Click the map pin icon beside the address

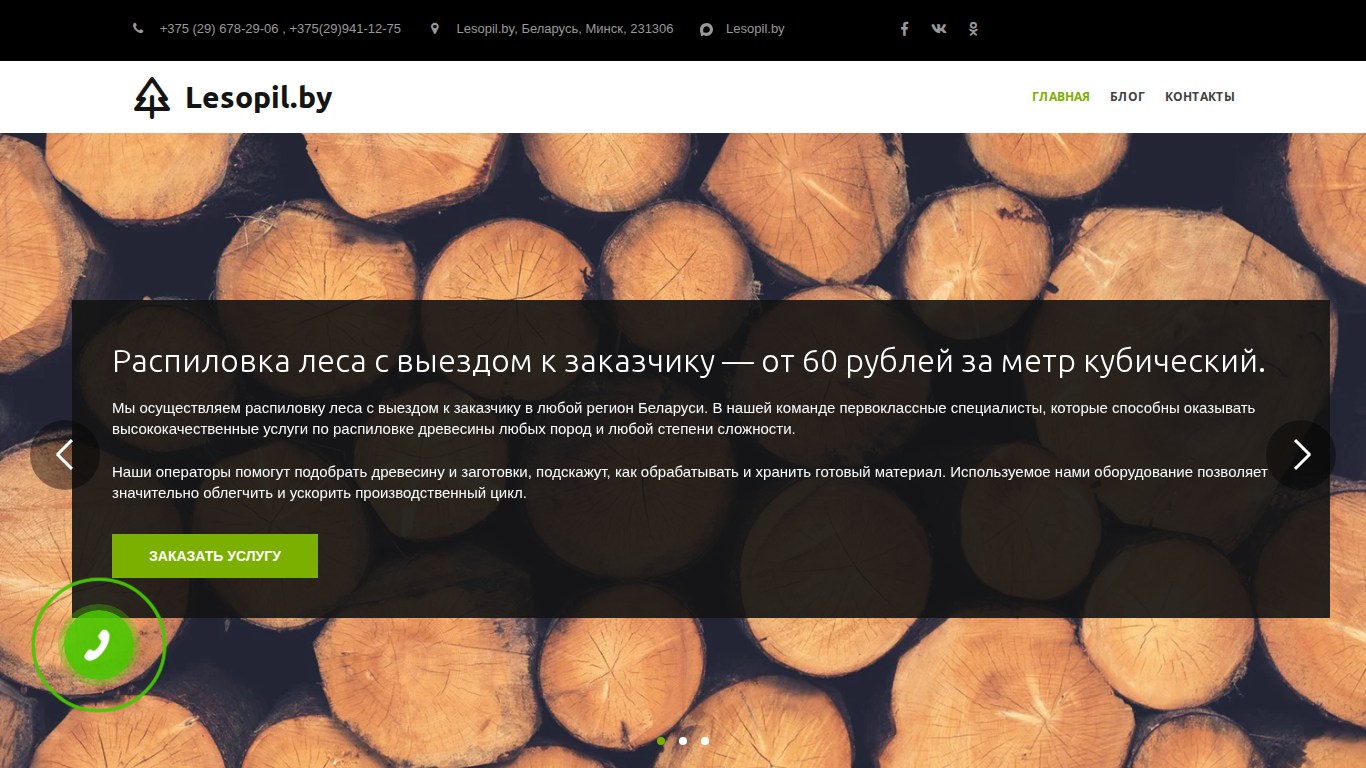point(434,29)
